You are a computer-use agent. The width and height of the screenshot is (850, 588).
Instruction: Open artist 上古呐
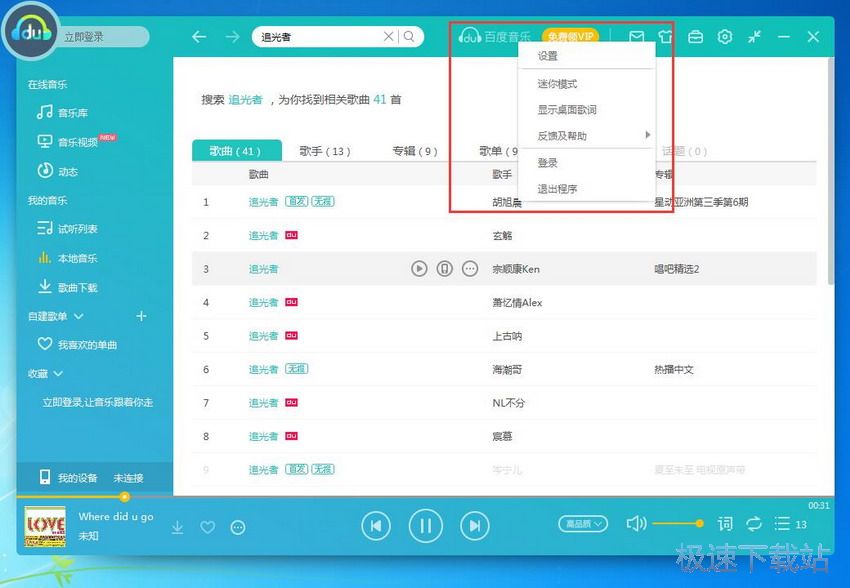[x=507, y=336]
